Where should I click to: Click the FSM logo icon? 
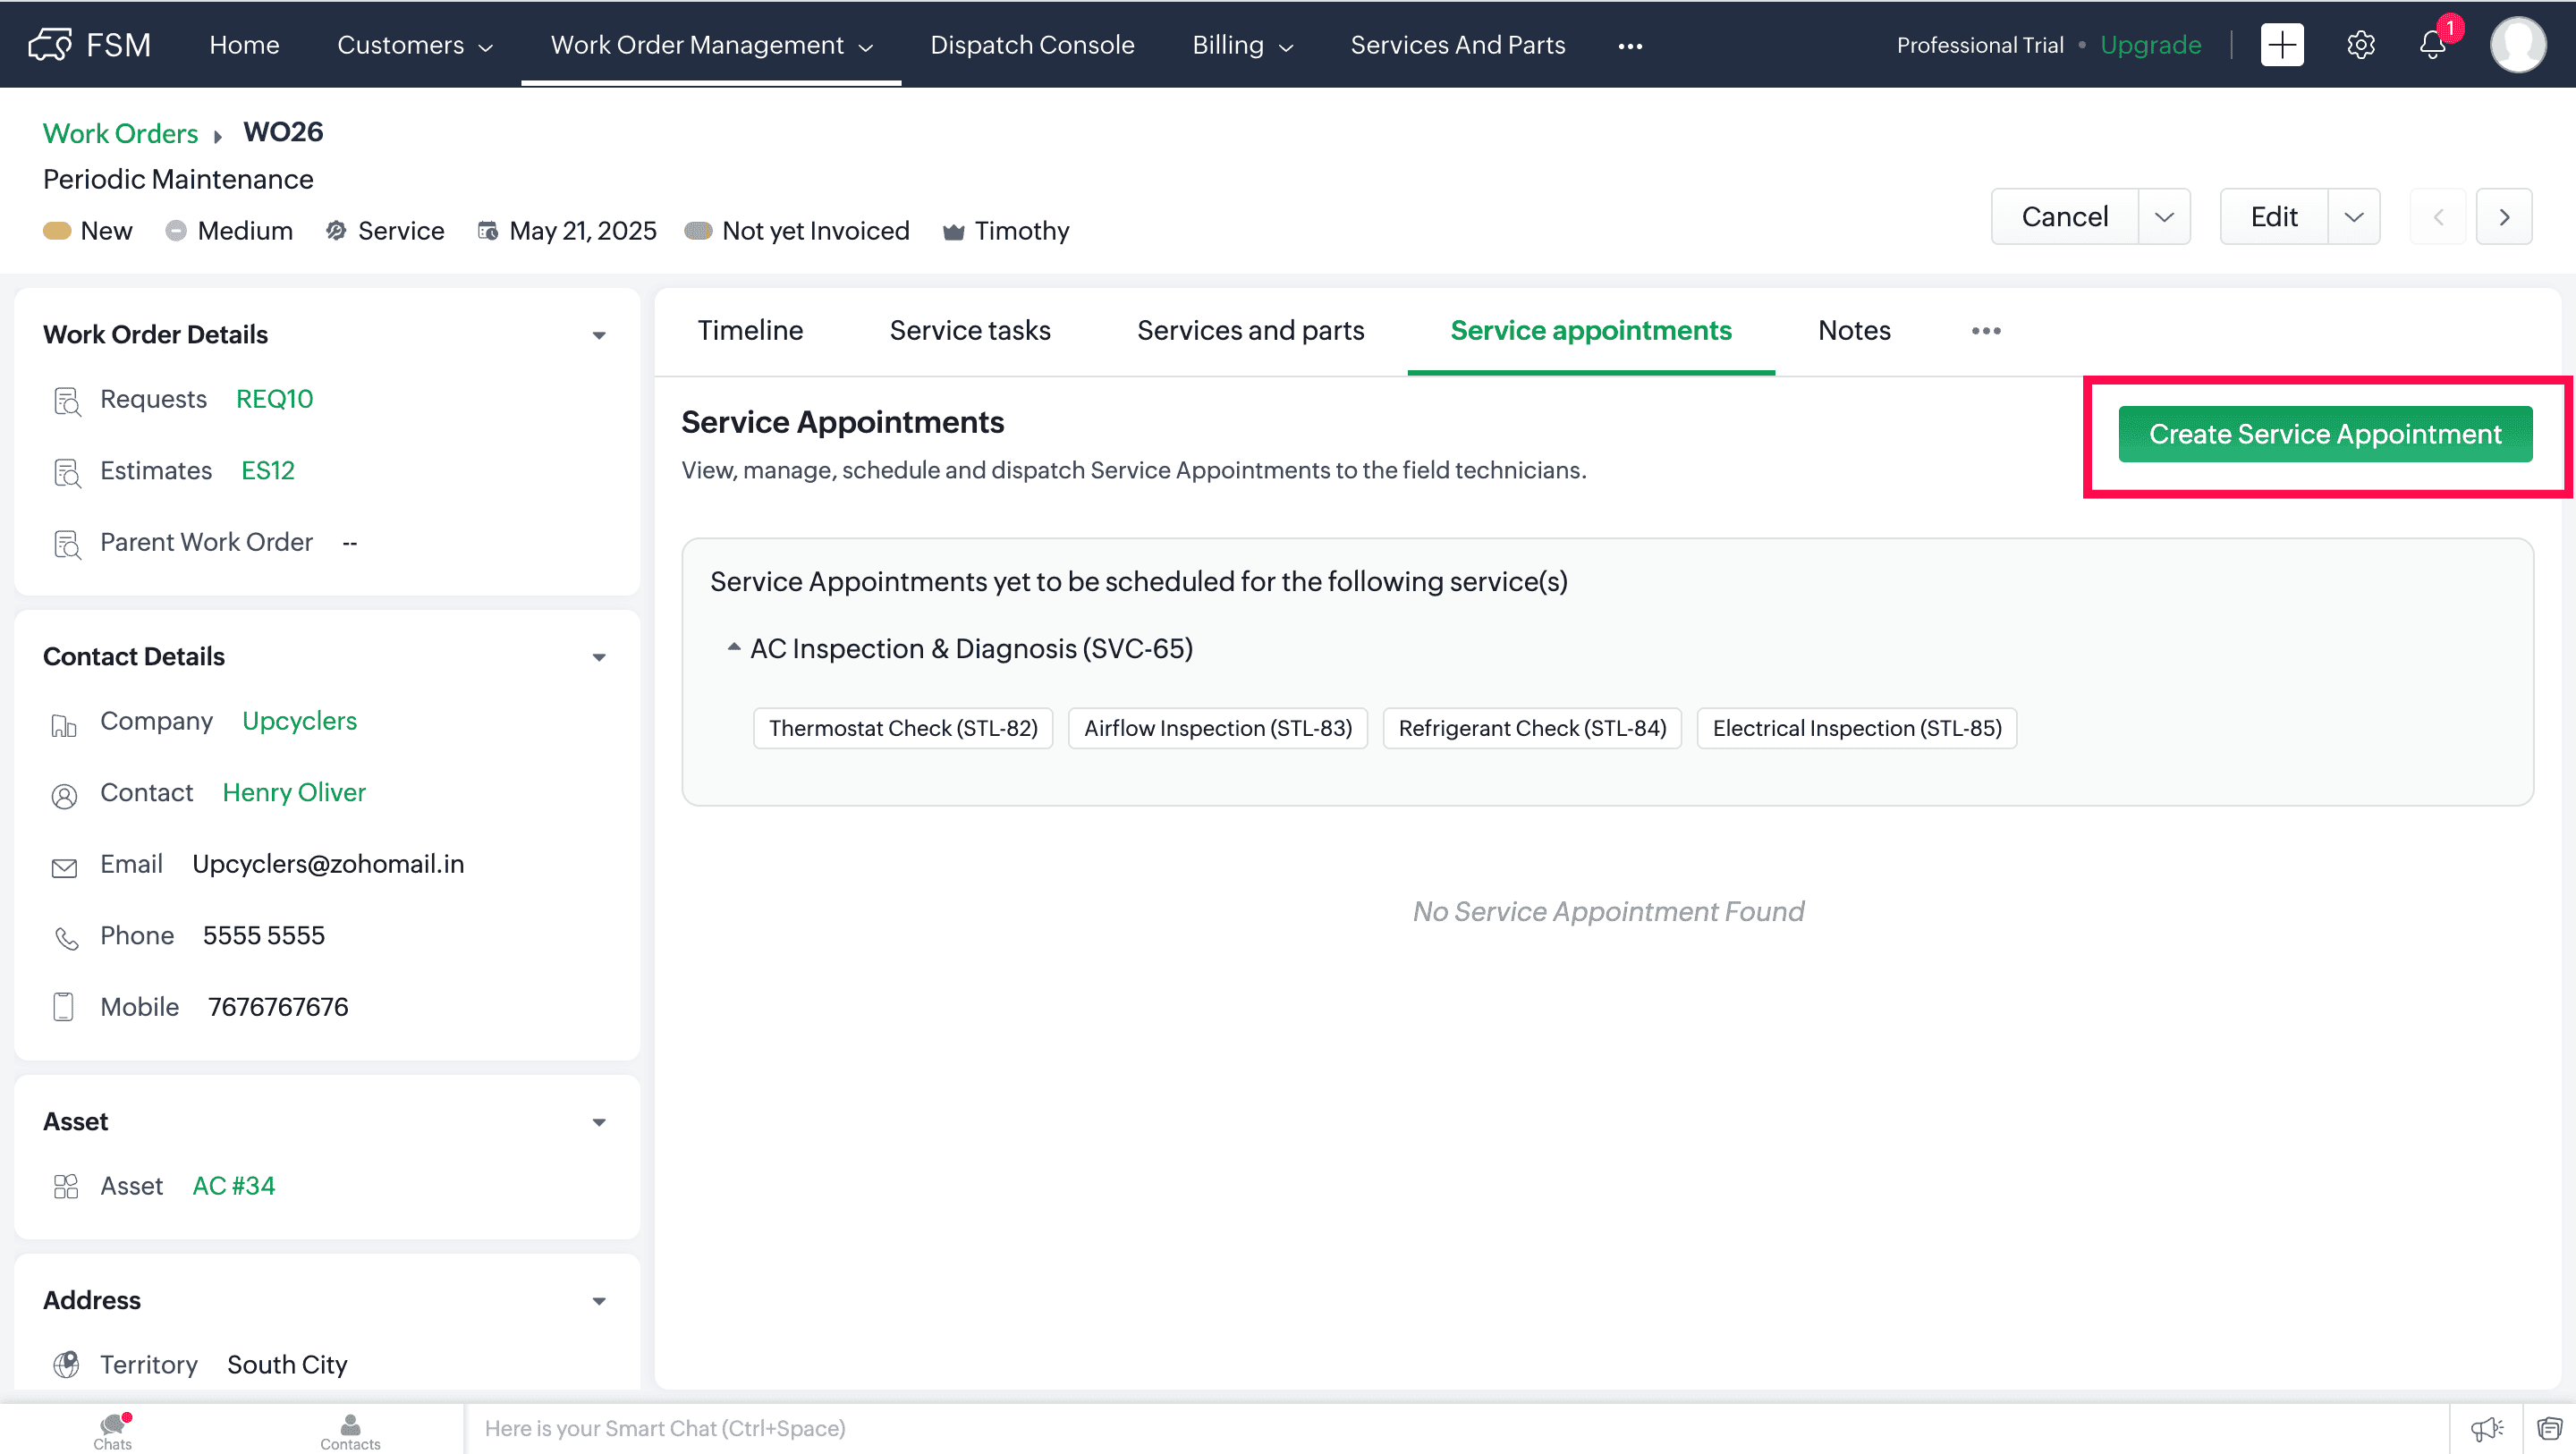pyautogui.click(x=50, y=45)
